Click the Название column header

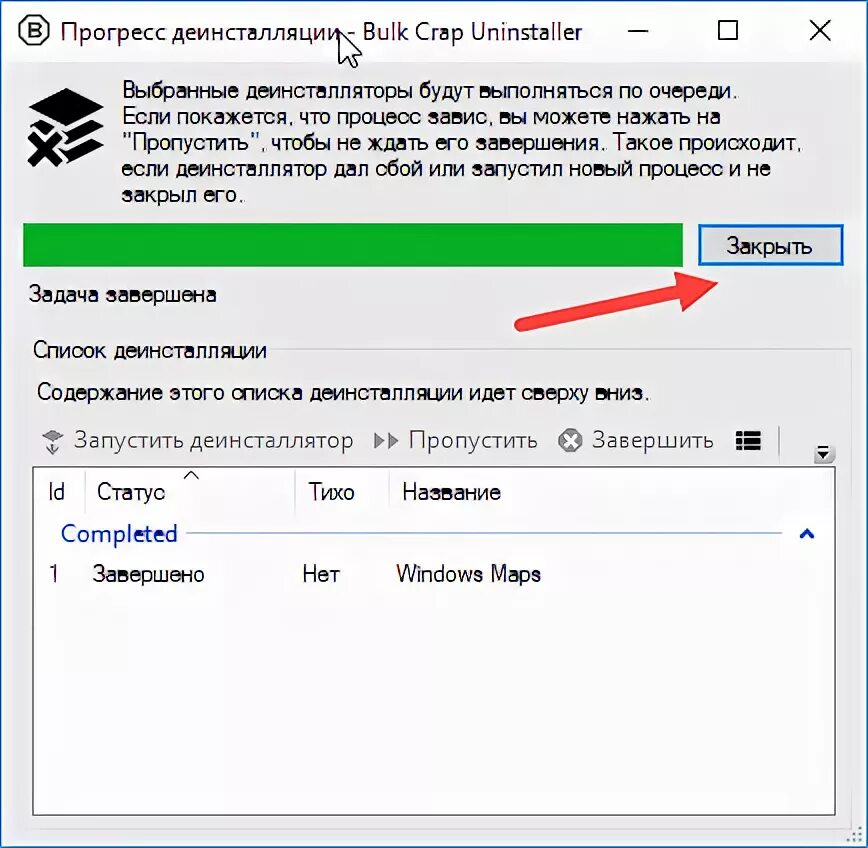click(x=611, y=492)
